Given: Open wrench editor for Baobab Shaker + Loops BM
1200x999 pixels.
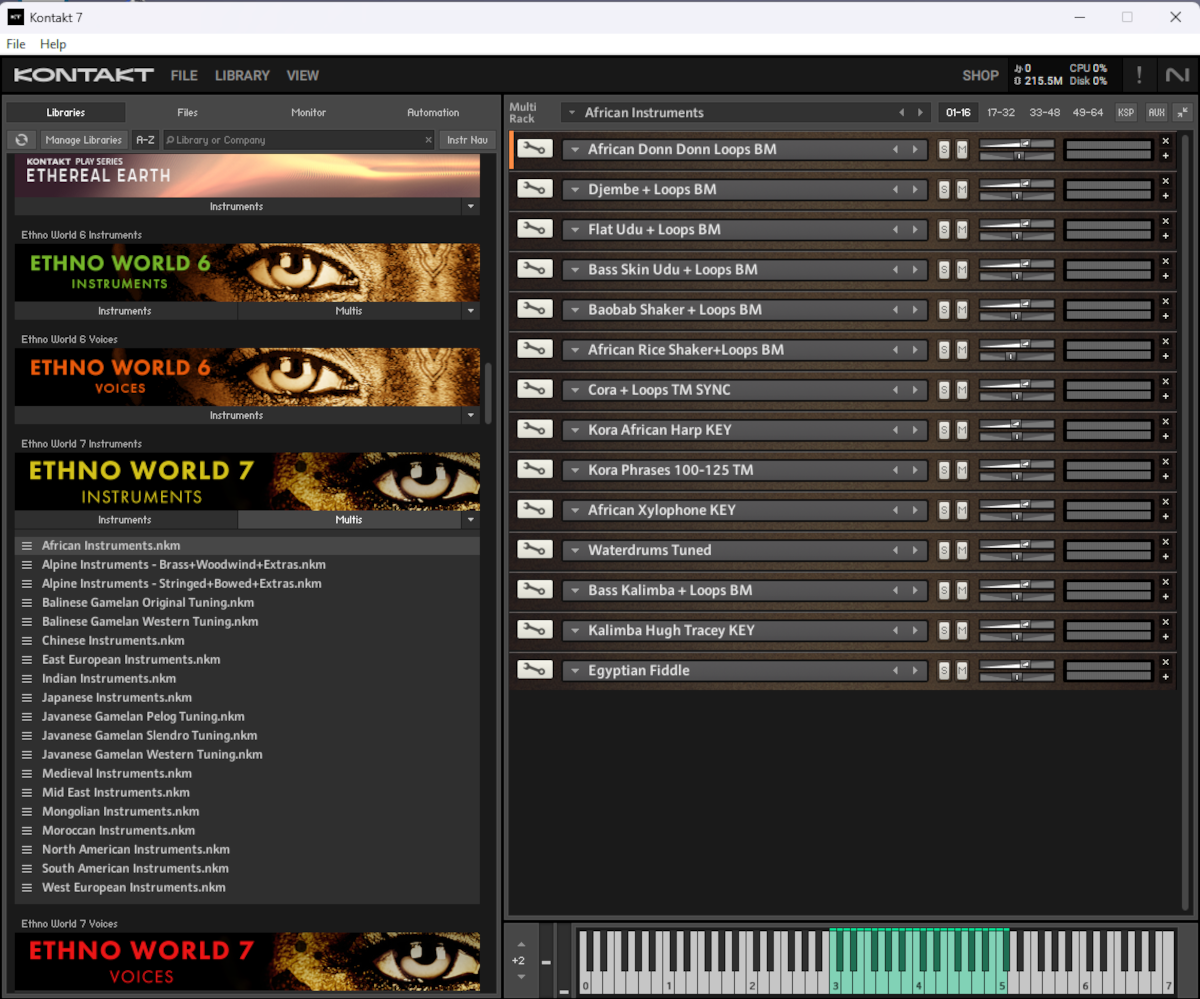Looking at the screenshot, I should tap(535, 309).
